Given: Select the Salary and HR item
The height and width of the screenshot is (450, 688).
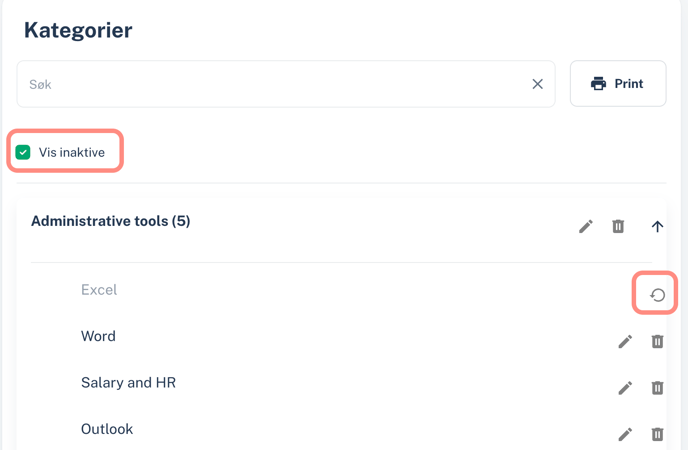Looking at the screenshot, I should coord(129,382).
